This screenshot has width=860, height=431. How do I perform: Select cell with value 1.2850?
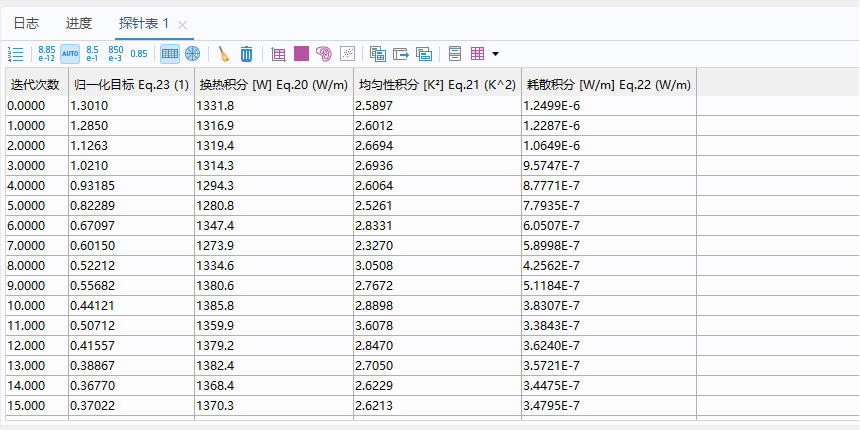[132, 126]
